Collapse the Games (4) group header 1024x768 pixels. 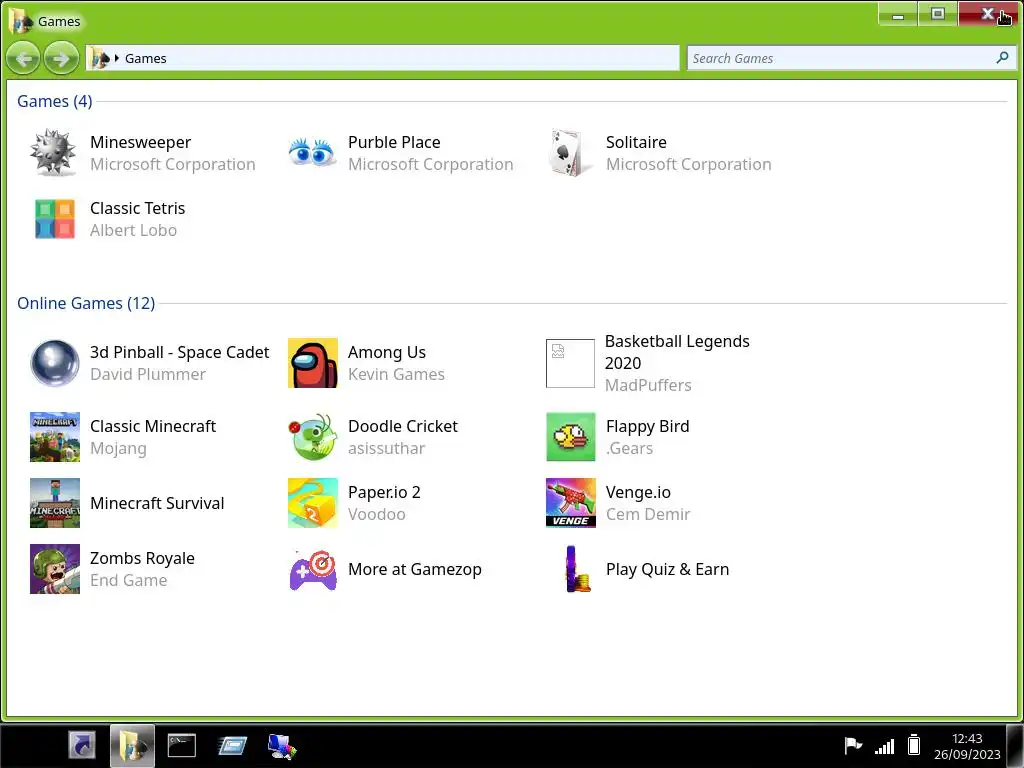[x=54, y=101]
